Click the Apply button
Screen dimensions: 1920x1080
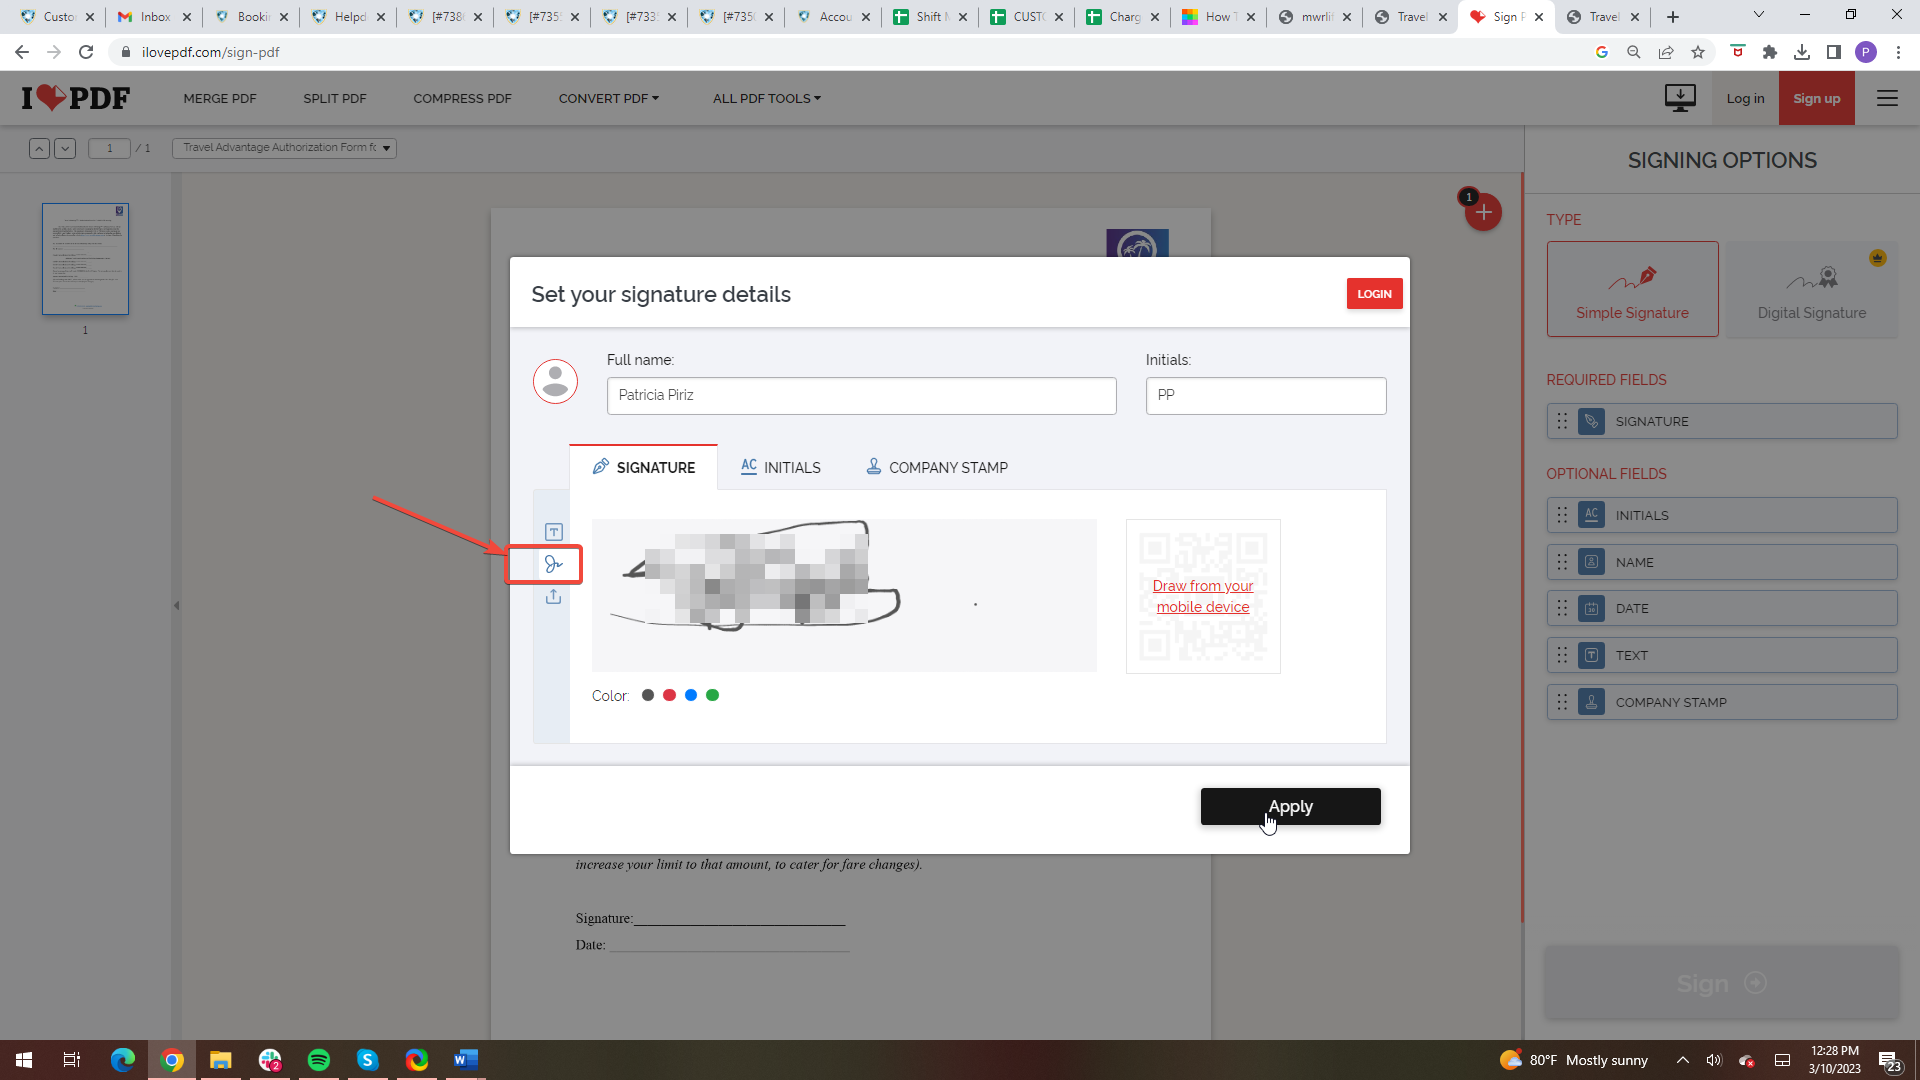[x=1290, y=806]
